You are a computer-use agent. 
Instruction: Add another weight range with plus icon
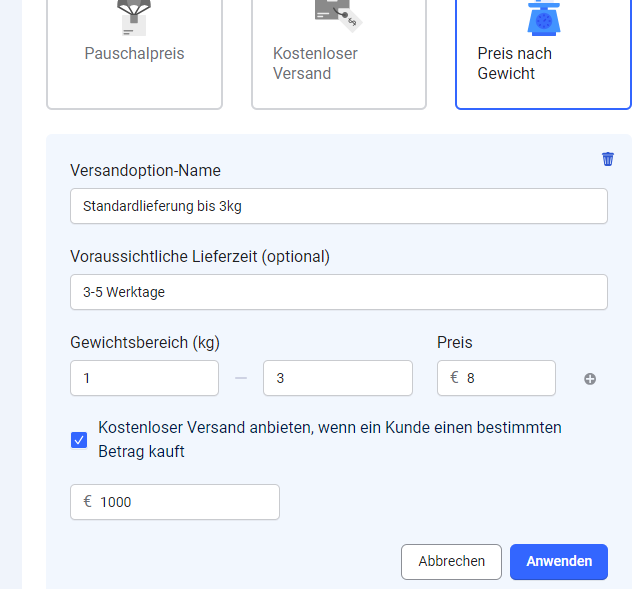[590, 379]
